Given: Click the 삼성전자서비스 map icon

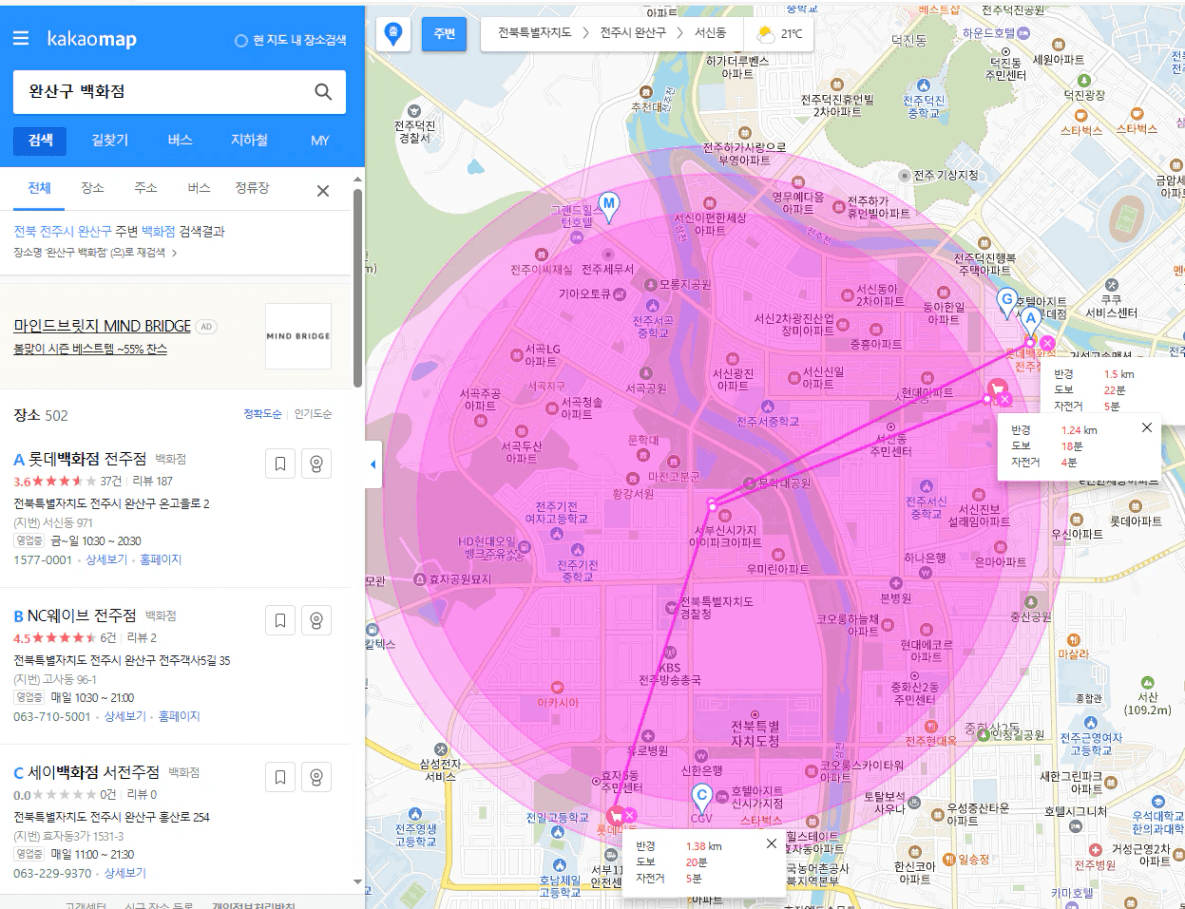Looking at the screenshot, I should point(441,750).
